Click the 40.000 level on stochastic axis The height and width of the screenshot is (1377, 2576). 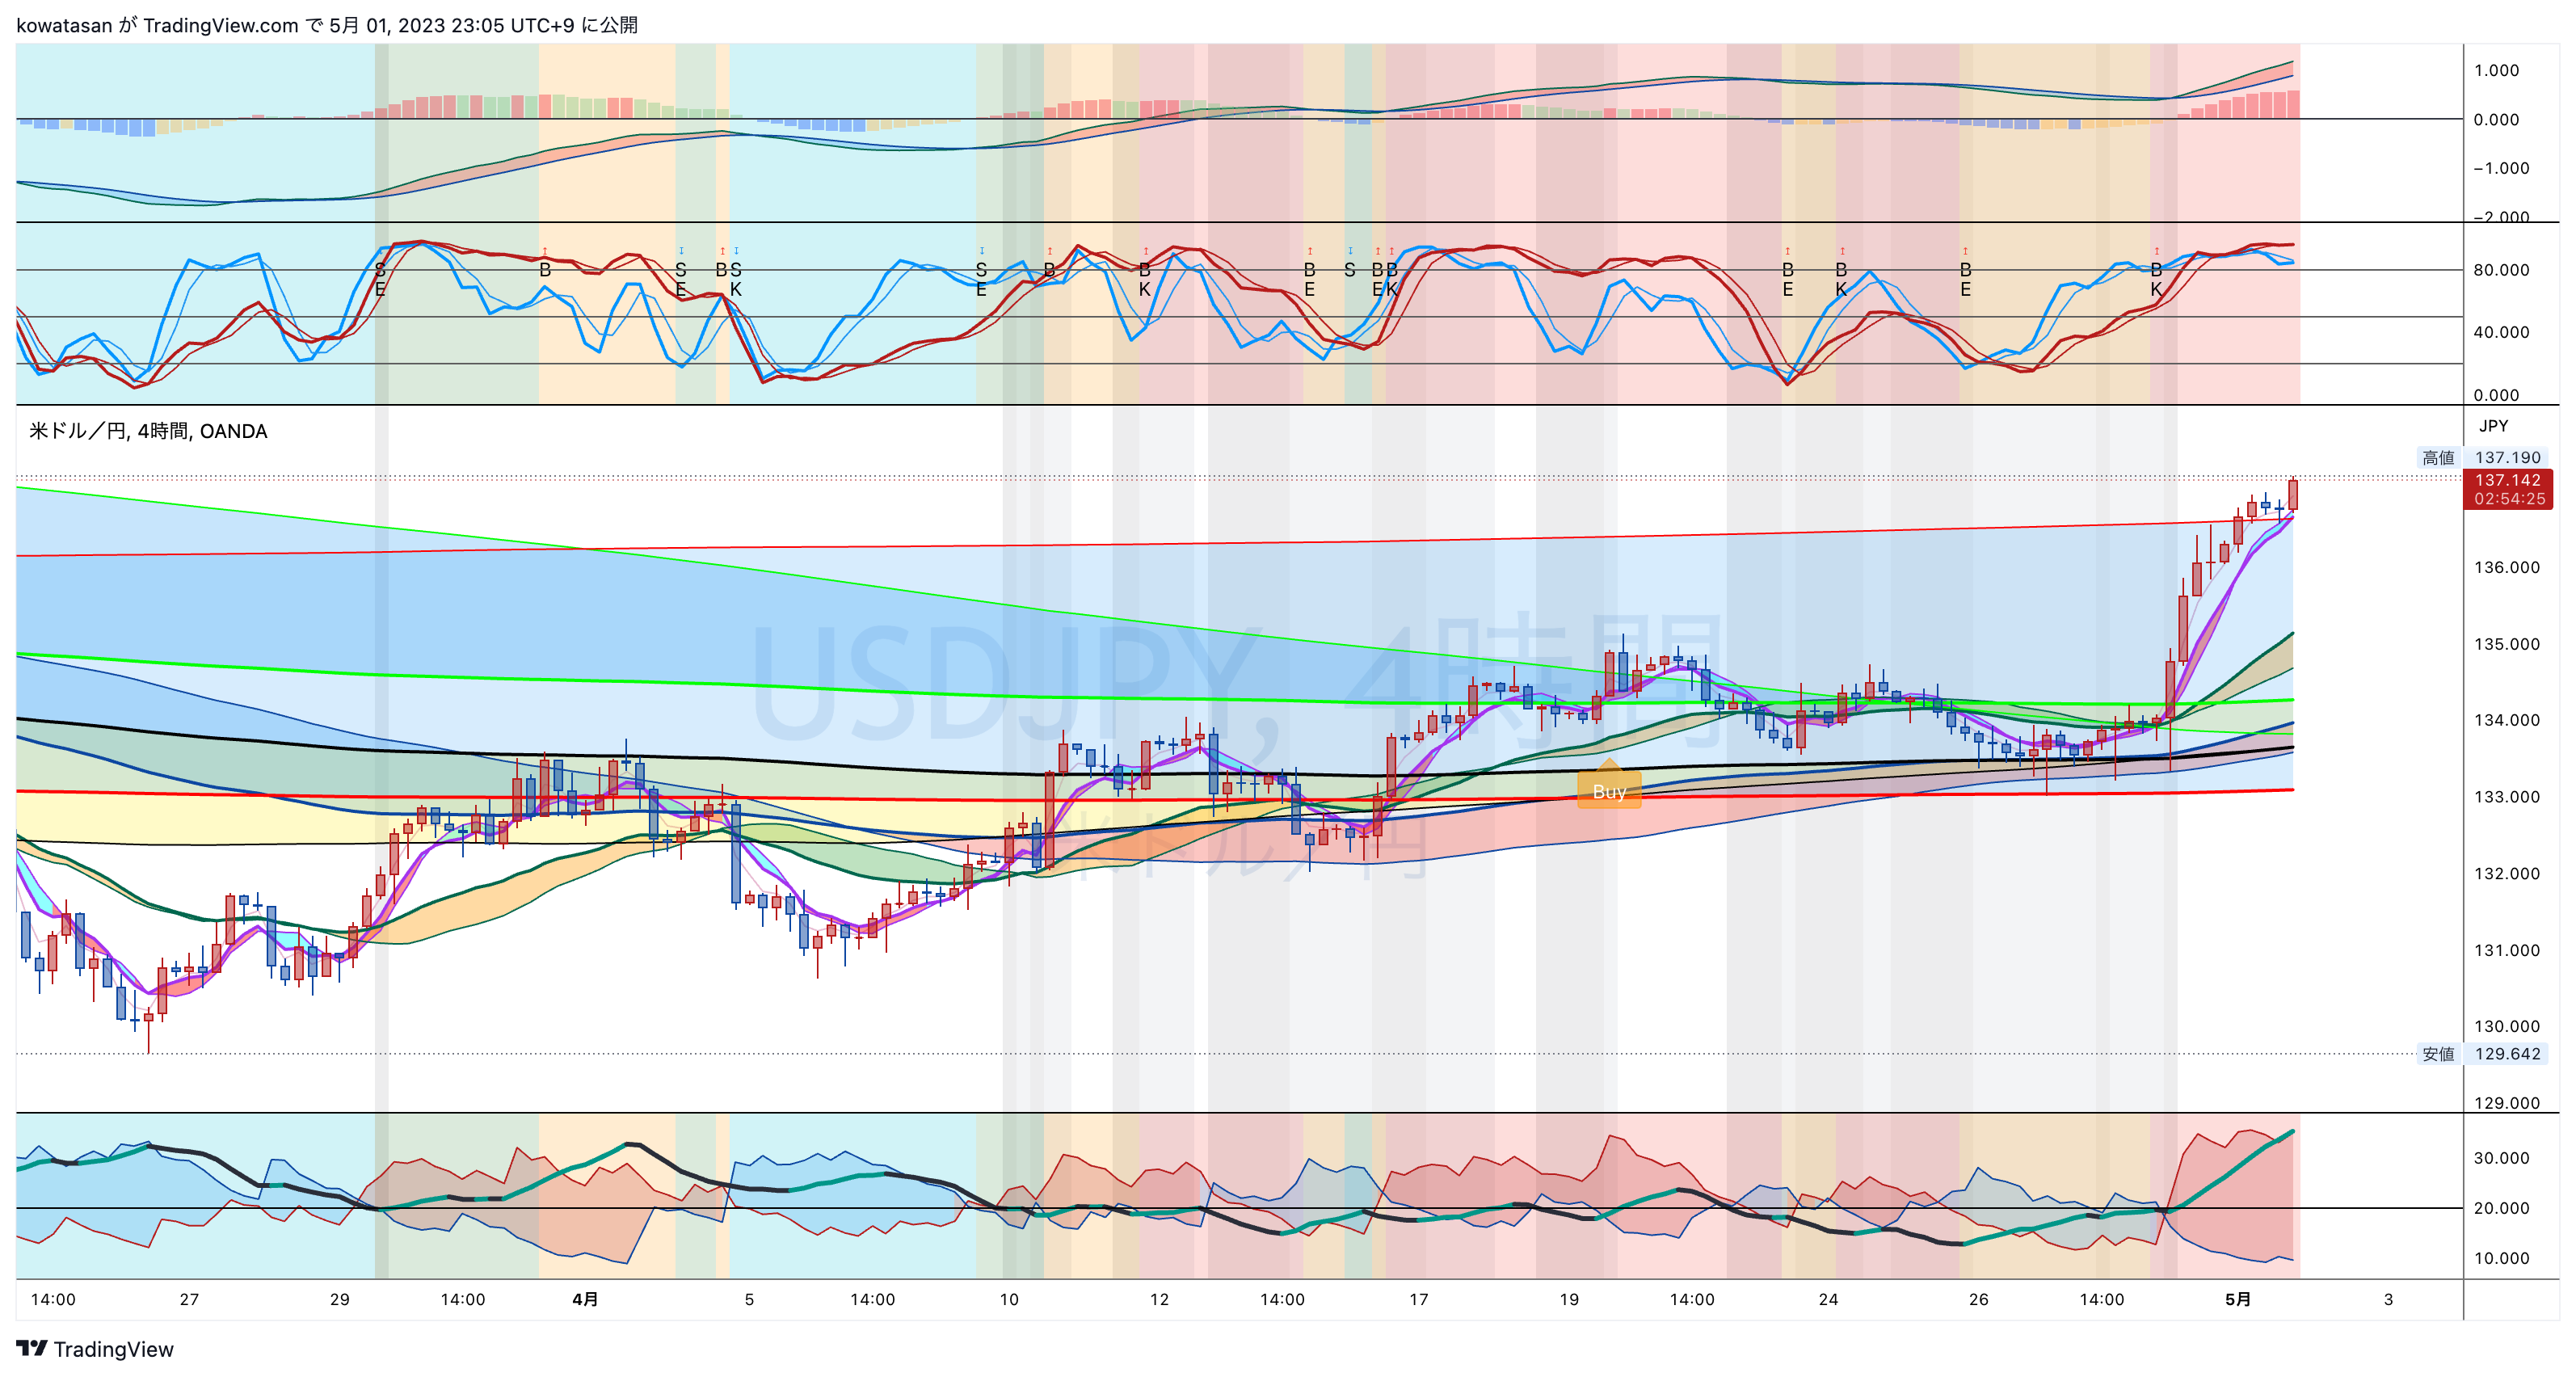(2501, 332)
